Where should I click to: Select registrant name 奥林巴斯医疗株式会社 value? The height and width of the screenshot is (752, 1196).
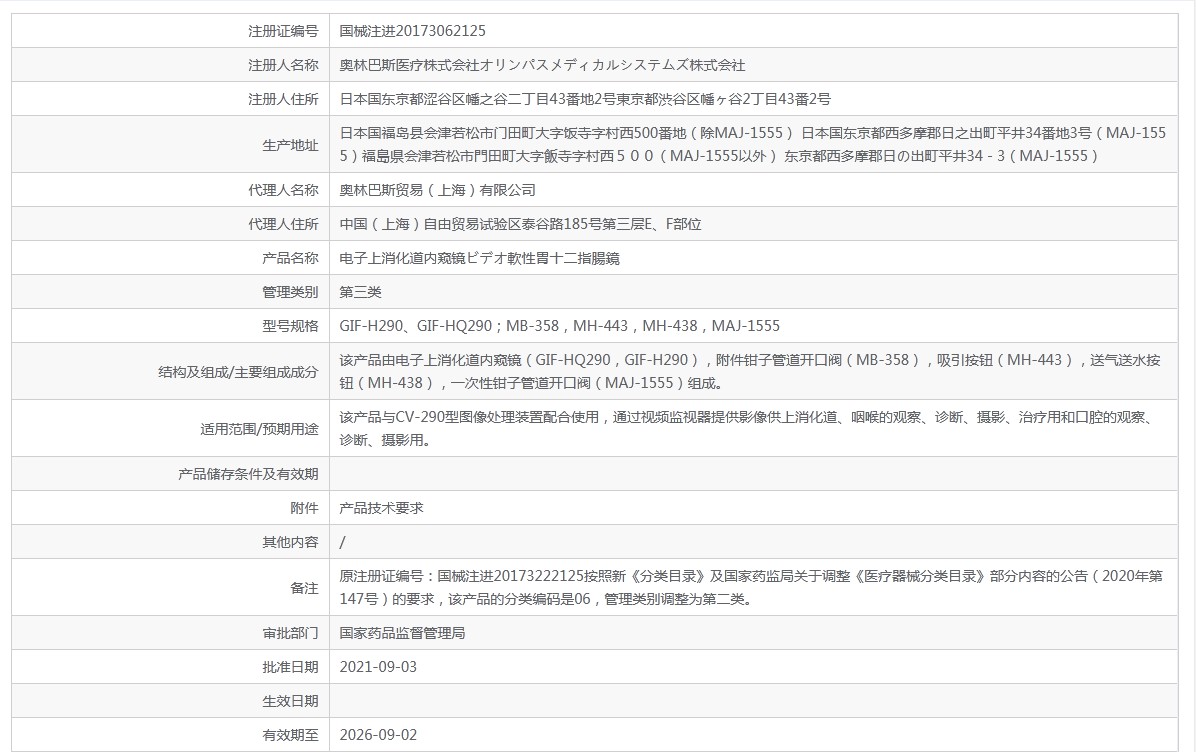[x=542, y=66]
